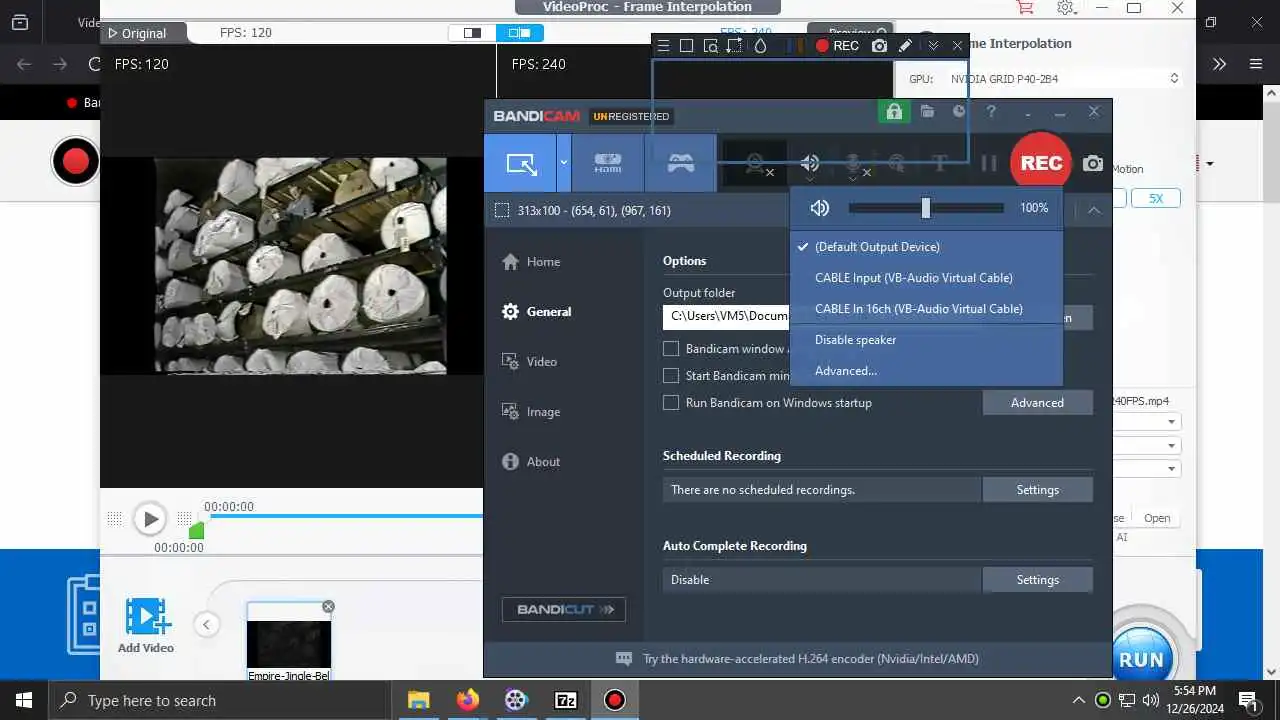The width and height of the screenshot is (1280, 720).
Task: Open screen recording mode dropdown arrow
Action: pos(564,163)
